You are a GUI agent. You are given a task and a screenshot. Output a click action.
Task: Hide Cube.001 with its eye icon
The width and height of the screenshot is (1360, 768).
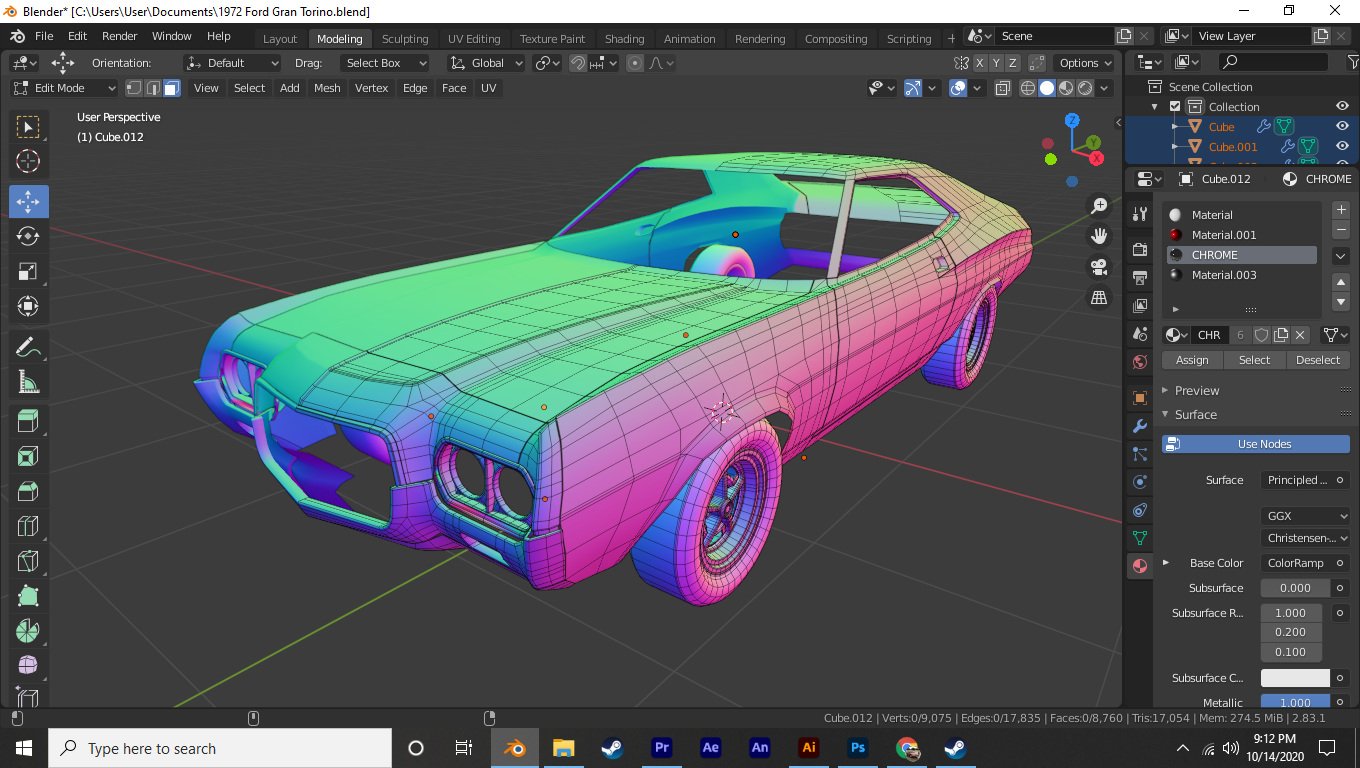tap(1342, 147)
